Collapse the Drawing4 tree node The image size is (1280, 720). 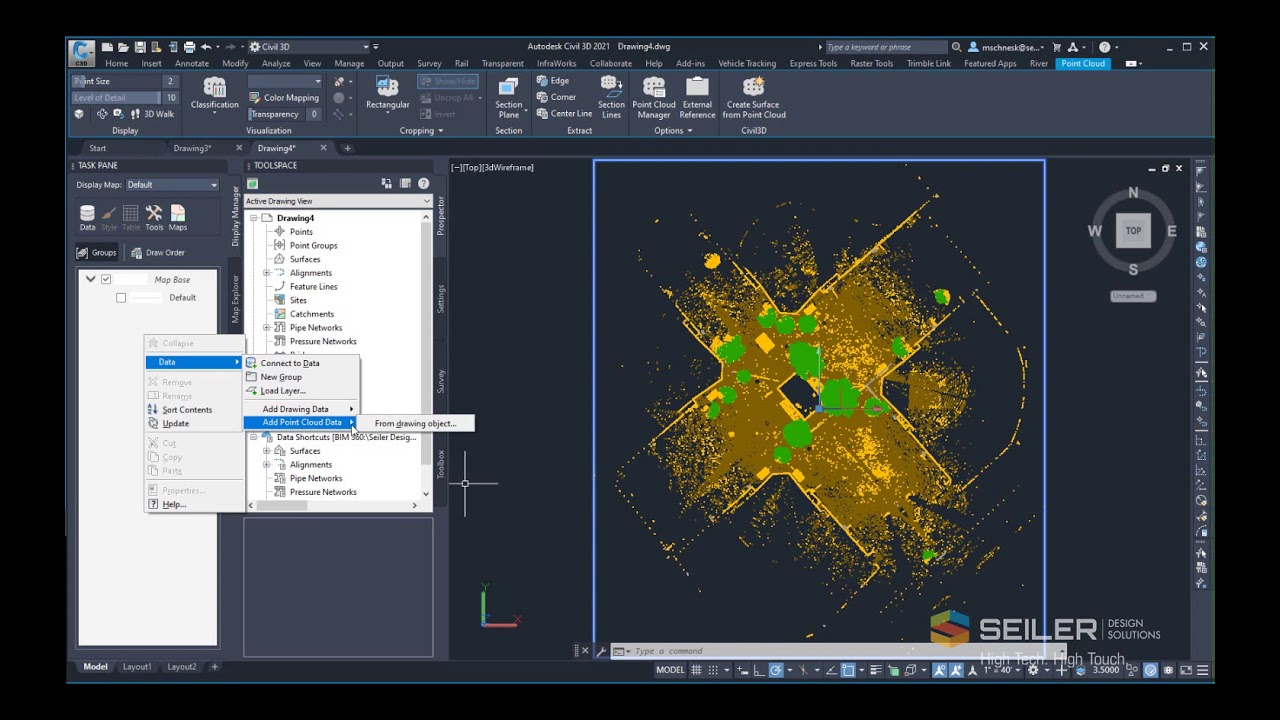click(254, 218)
